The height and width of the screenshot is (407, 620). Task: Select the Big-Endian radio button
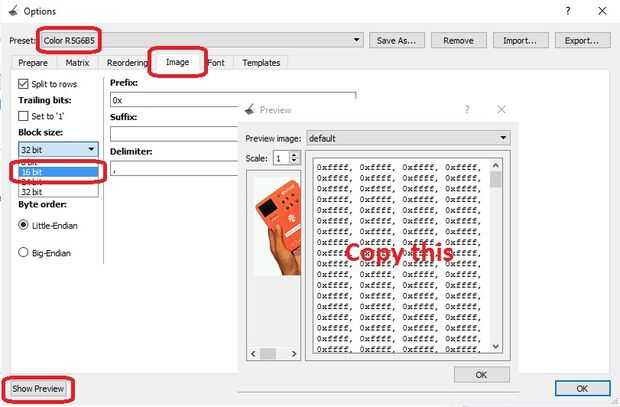pos(23,252)
